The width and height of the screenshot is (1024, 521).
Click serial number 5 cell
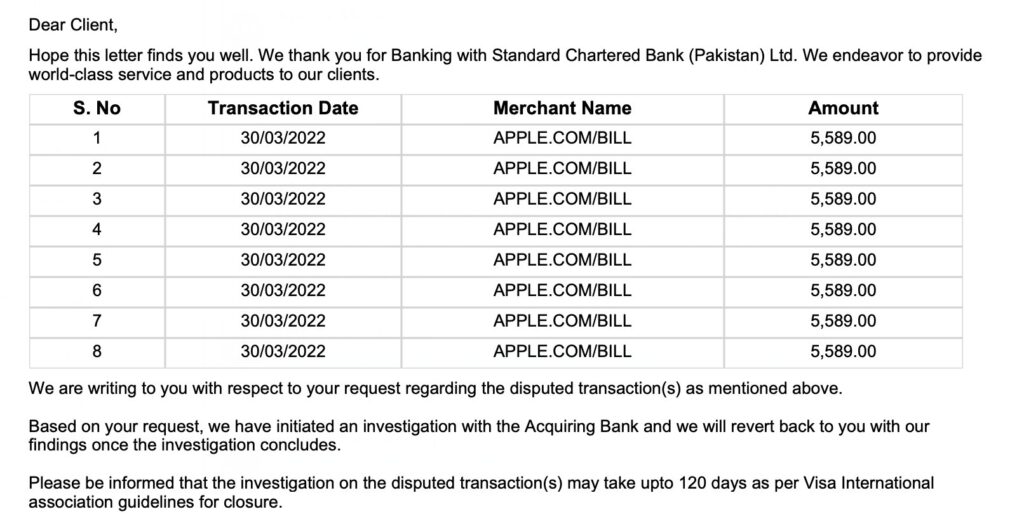coord(97,260)
